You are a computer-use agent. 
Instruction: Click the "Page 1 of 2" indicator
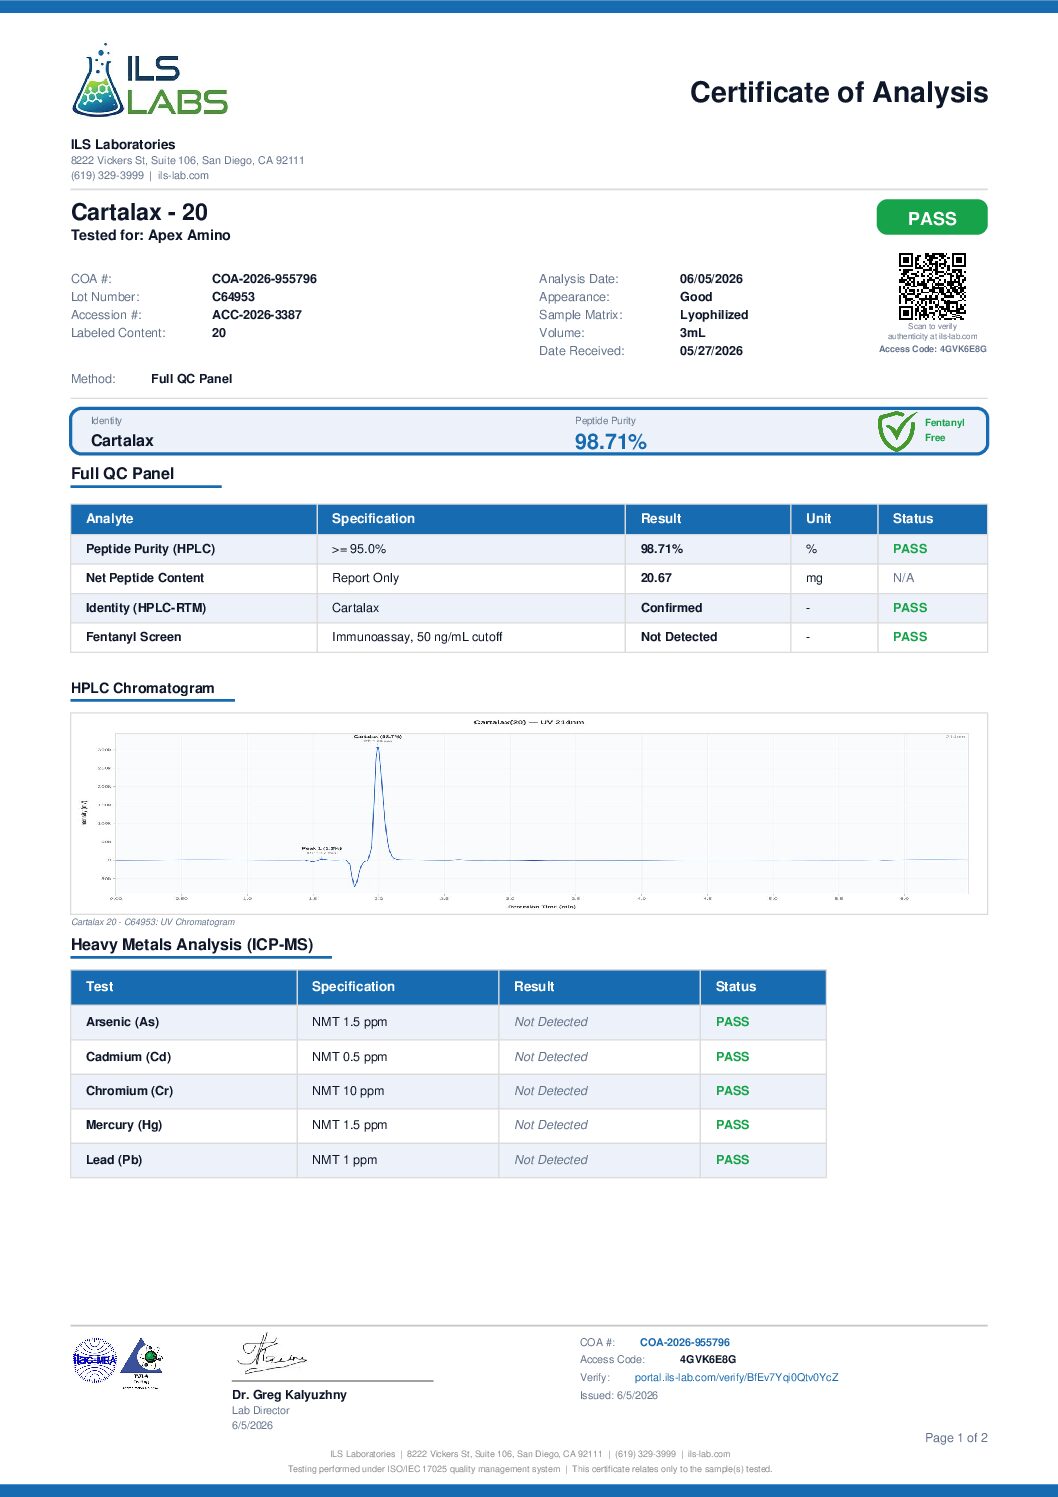tap(956, 1438)
